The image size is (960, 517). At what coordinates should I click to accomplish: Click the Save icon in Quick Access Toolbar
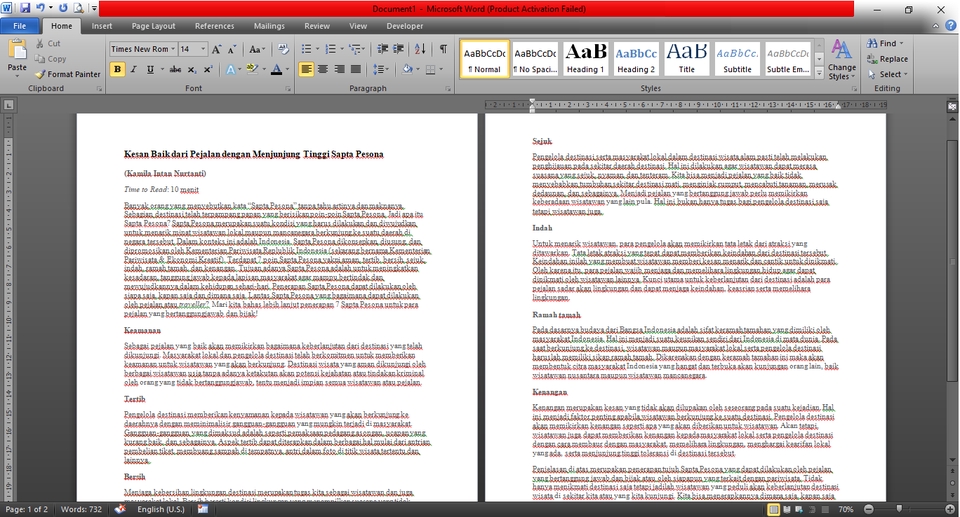coord(25,9)
